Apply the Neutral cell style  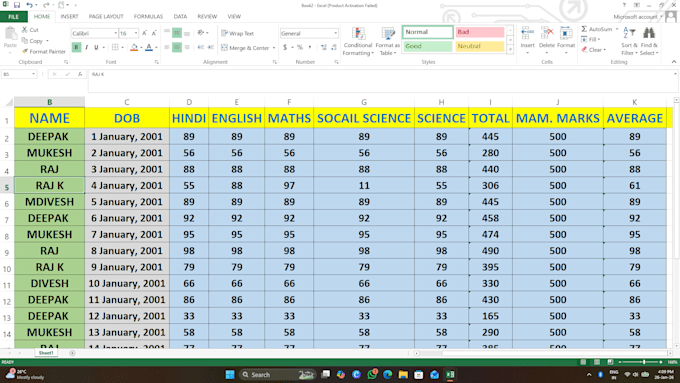click(480, 46)
